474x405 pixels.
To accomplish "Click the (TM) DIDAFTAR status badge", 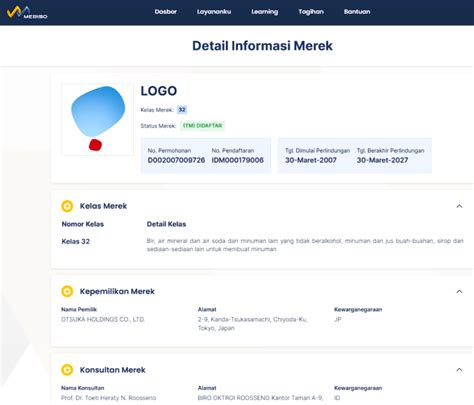I will point(202,126).
